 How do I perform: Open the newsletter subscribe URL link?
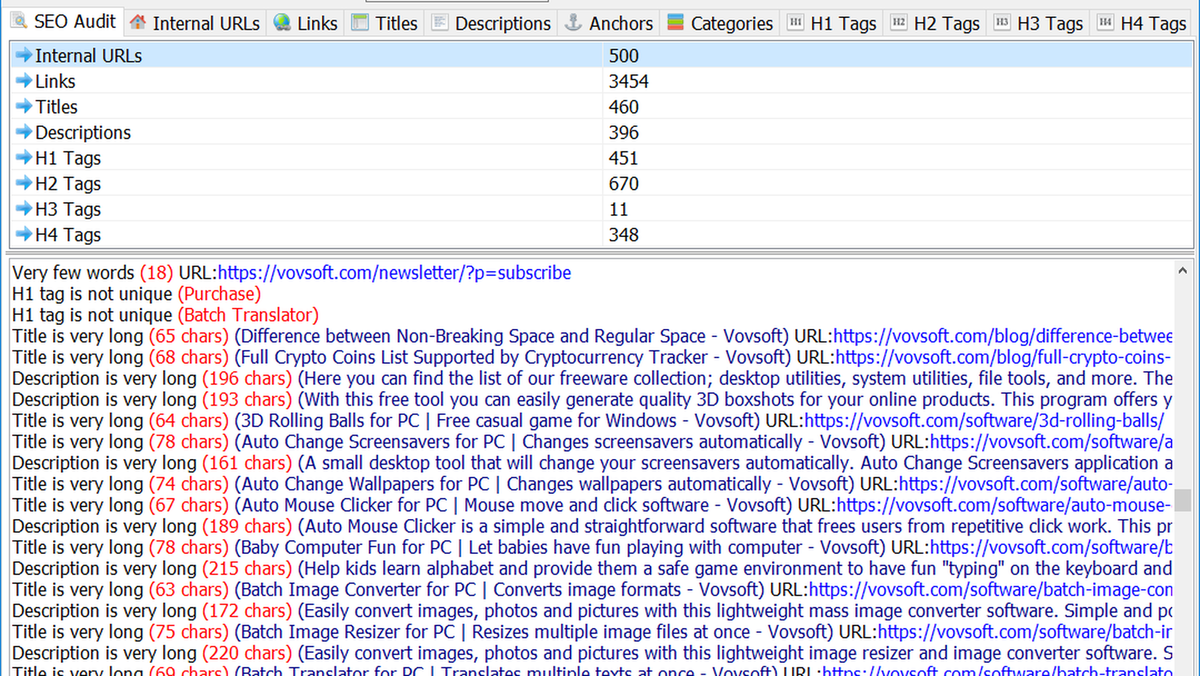394,273
